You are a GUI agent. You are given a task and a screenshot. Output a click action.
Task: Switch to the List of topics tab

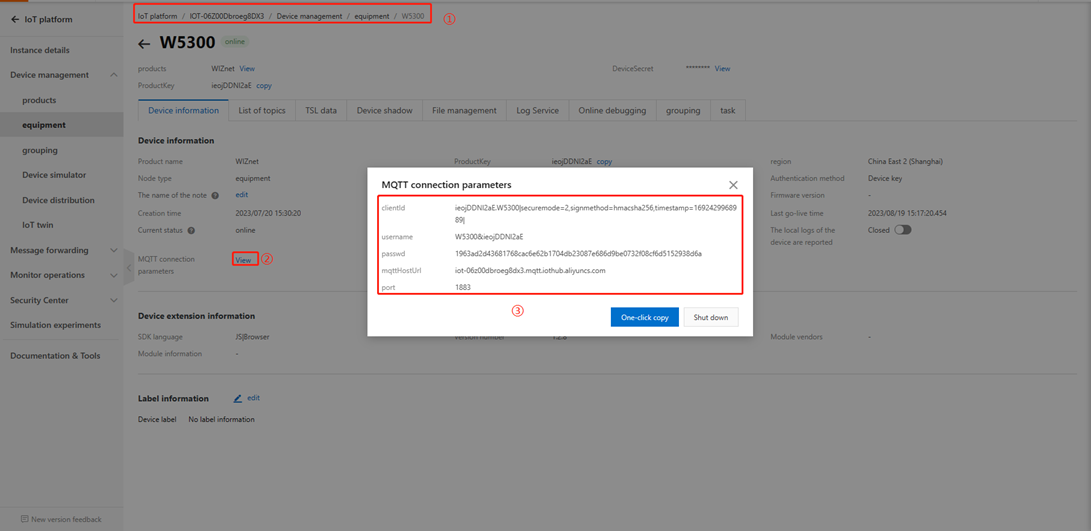262,111
